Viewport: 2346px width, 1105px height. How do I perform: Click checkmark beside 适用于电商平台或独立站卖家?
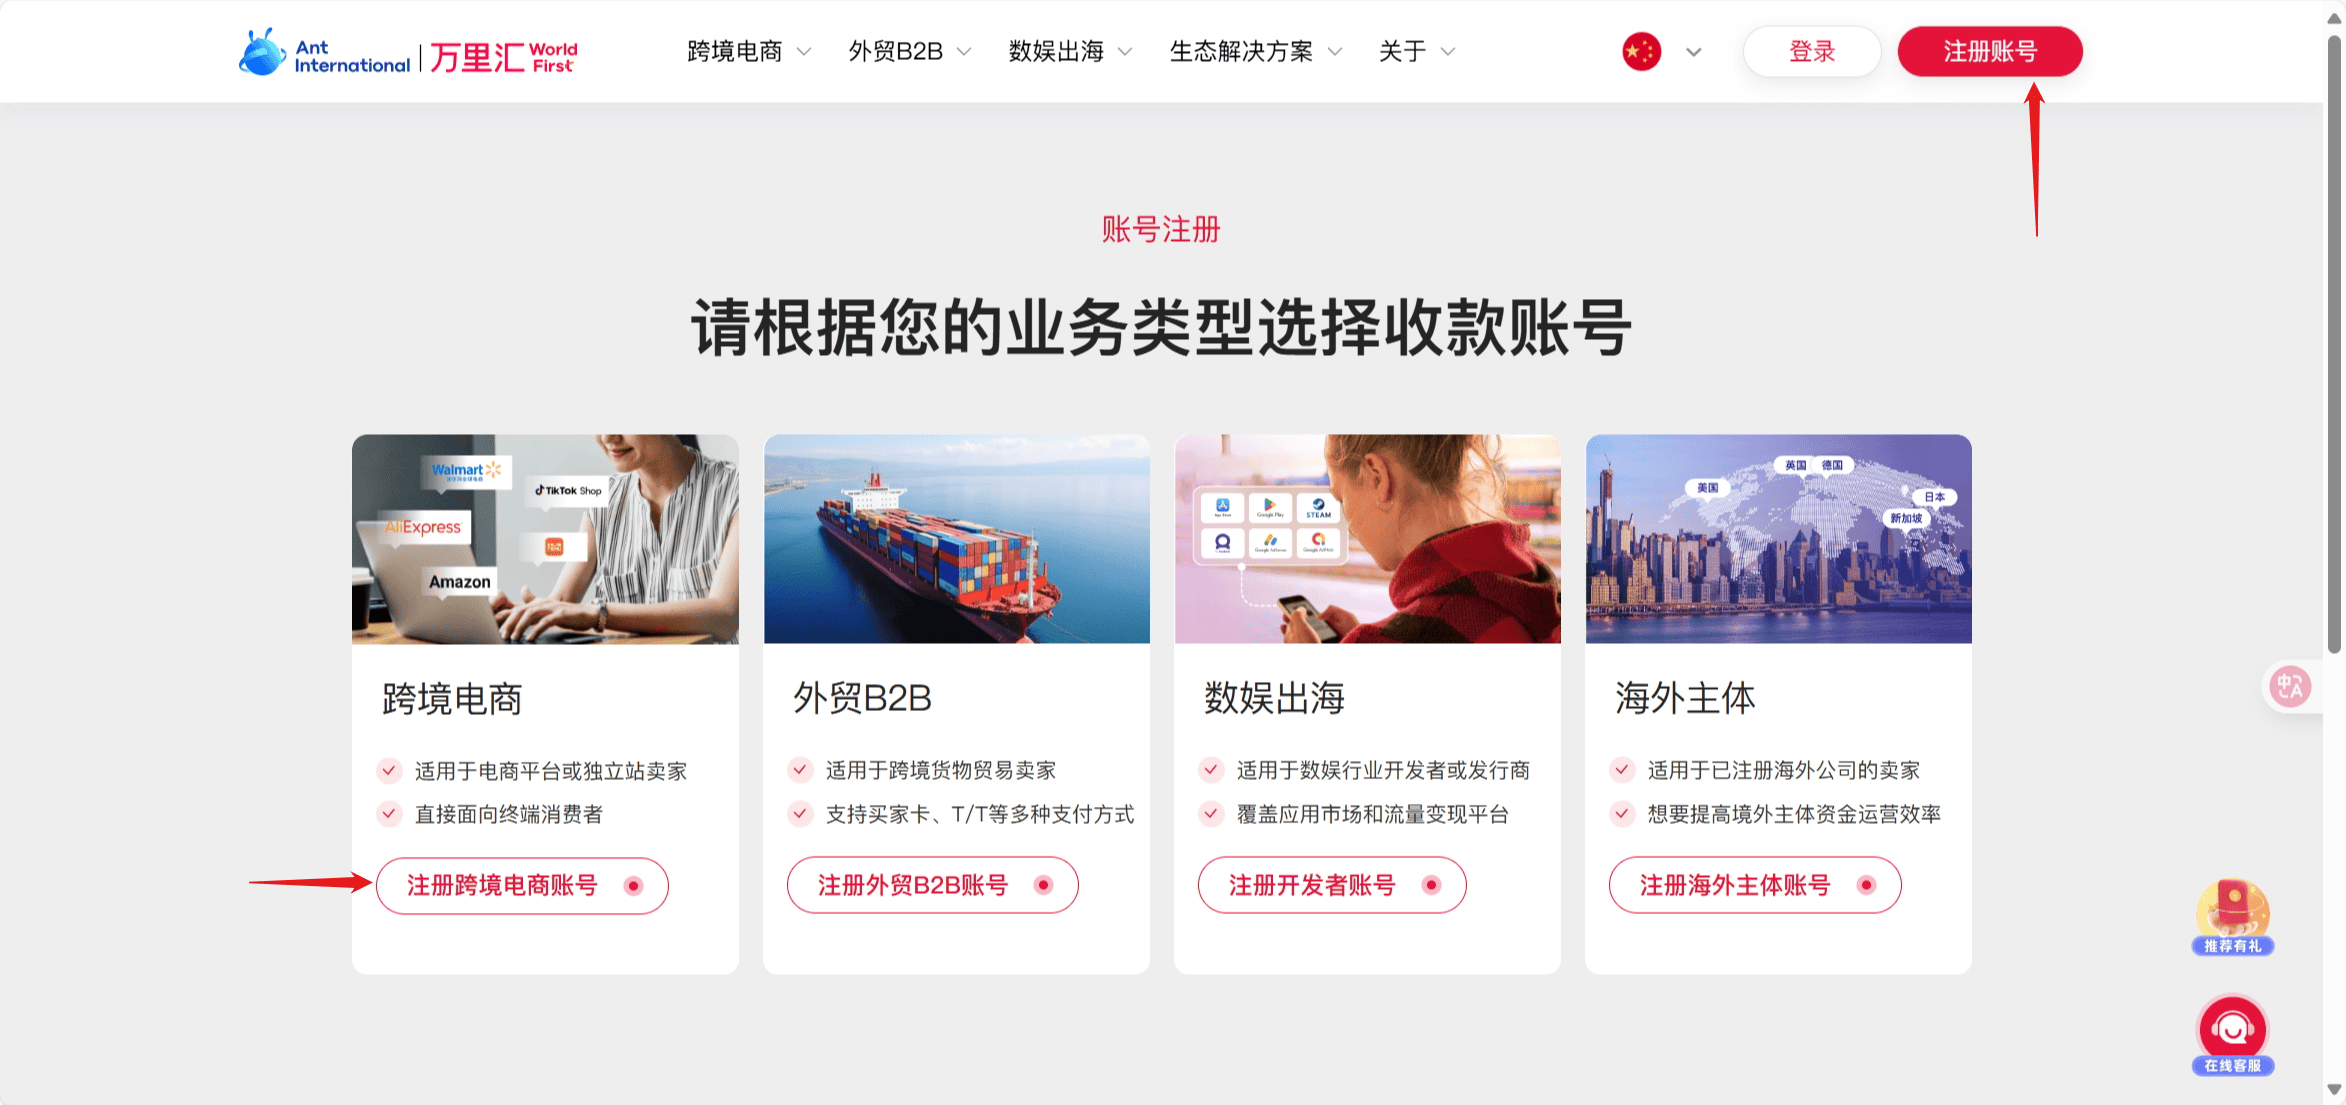(389, 770)
